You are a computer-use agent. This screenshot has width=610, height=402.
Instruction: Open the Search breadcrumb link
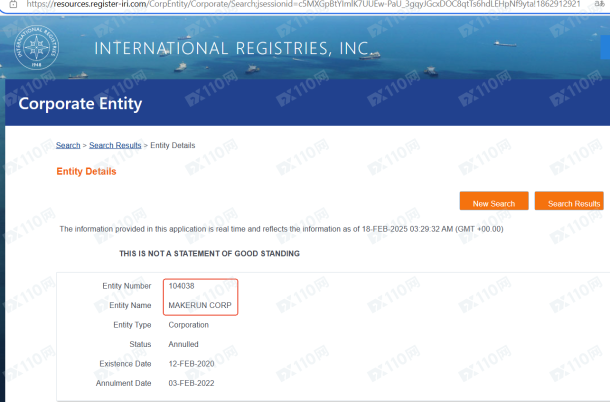(x=68, y=145)
